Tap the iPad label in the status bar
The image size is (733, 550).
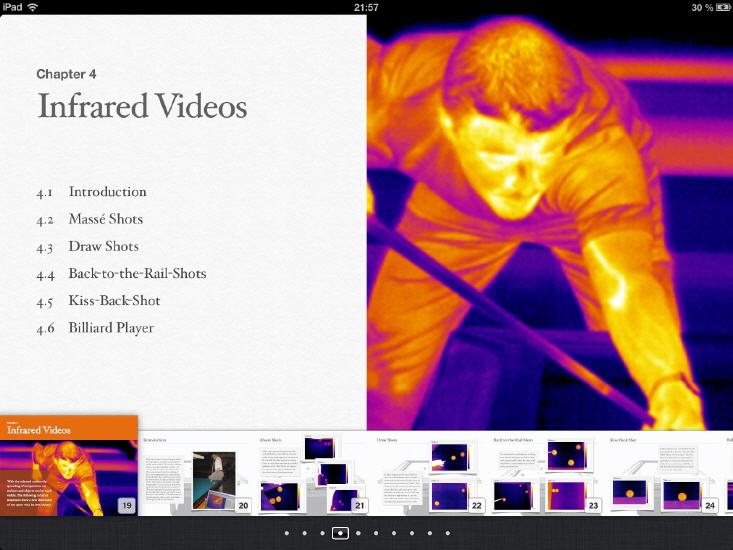pos(12,7)
